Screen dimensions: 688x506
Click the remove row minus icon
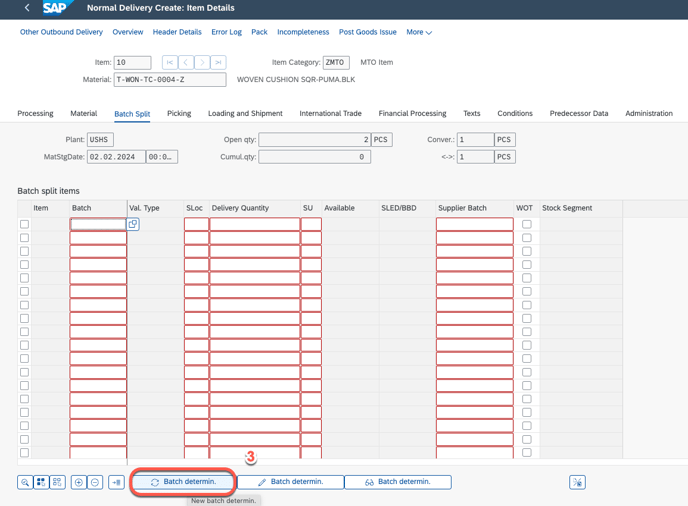click(x=95, y=482)
